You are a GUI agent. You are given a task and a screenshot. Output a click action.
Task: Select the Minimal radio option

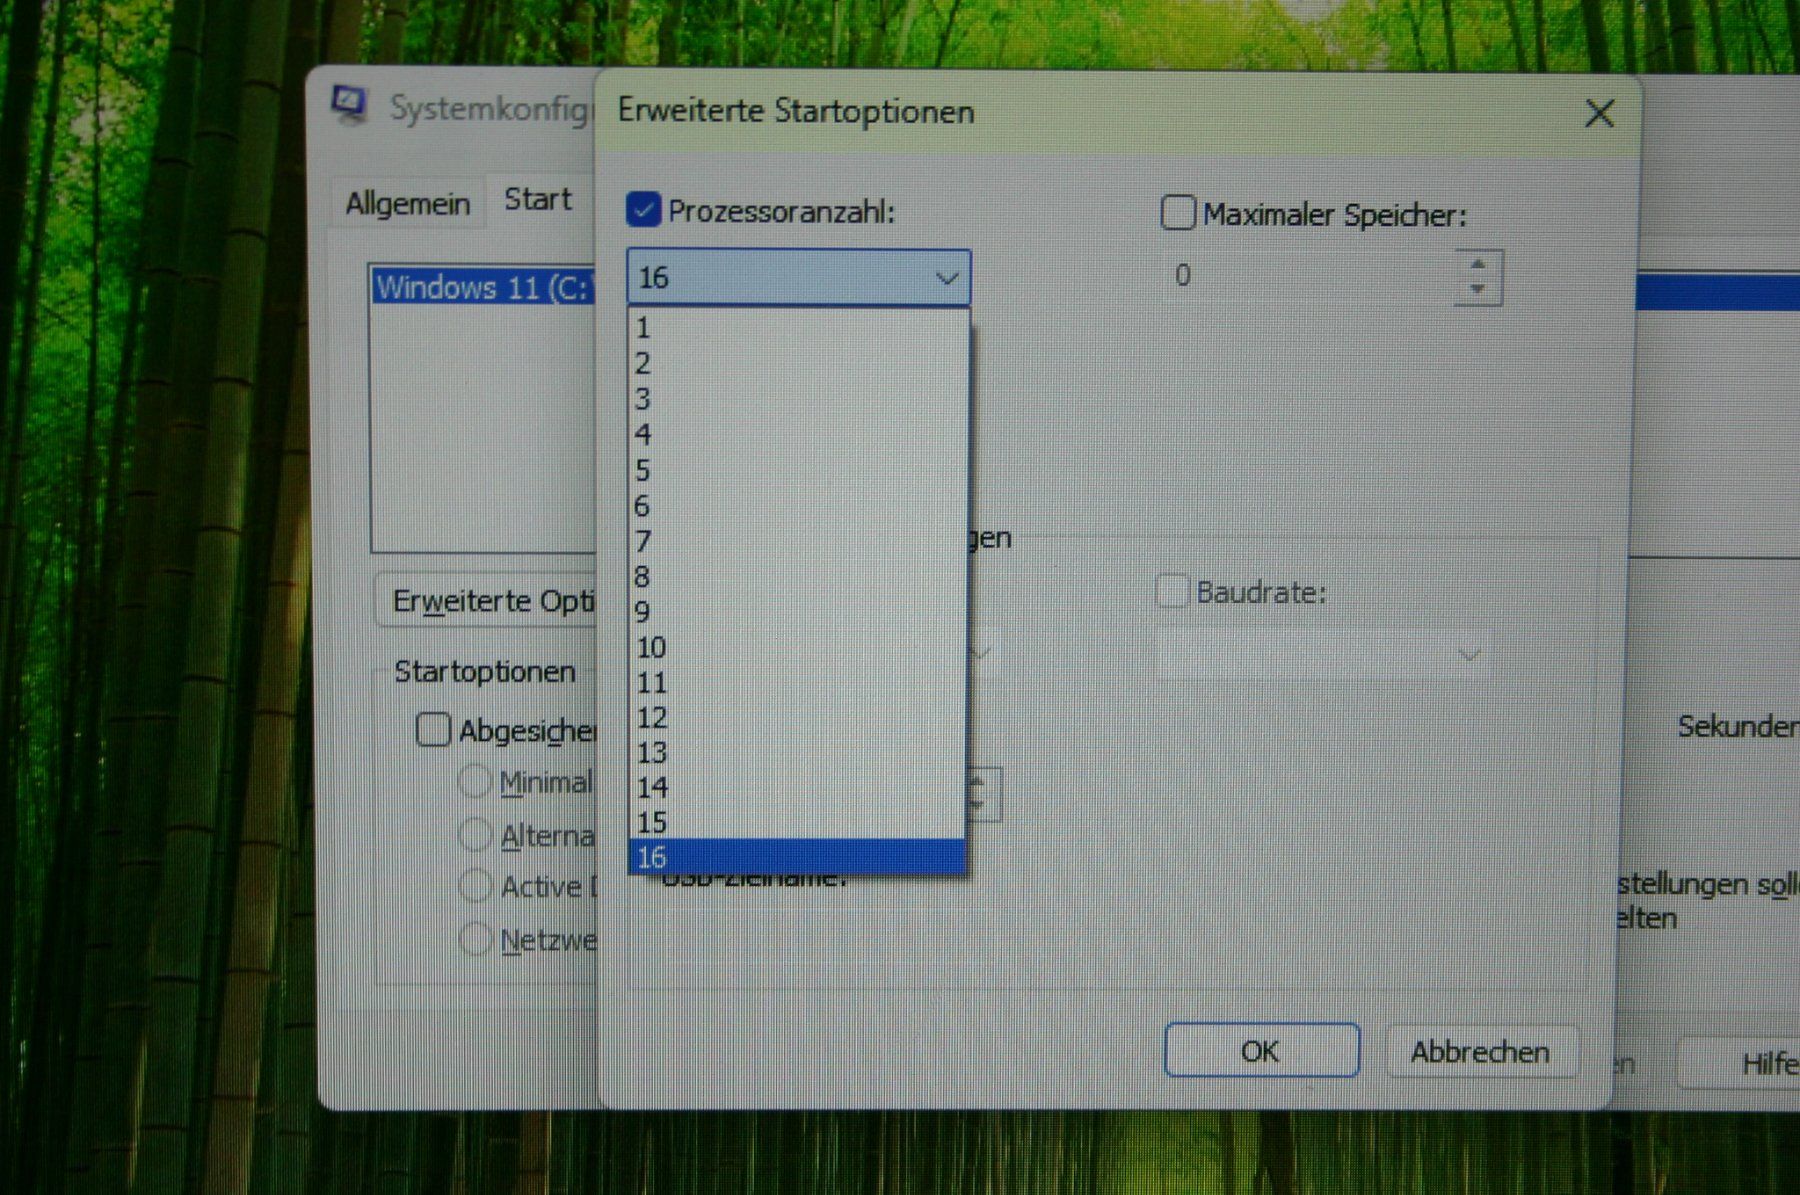tap(475, 782)
